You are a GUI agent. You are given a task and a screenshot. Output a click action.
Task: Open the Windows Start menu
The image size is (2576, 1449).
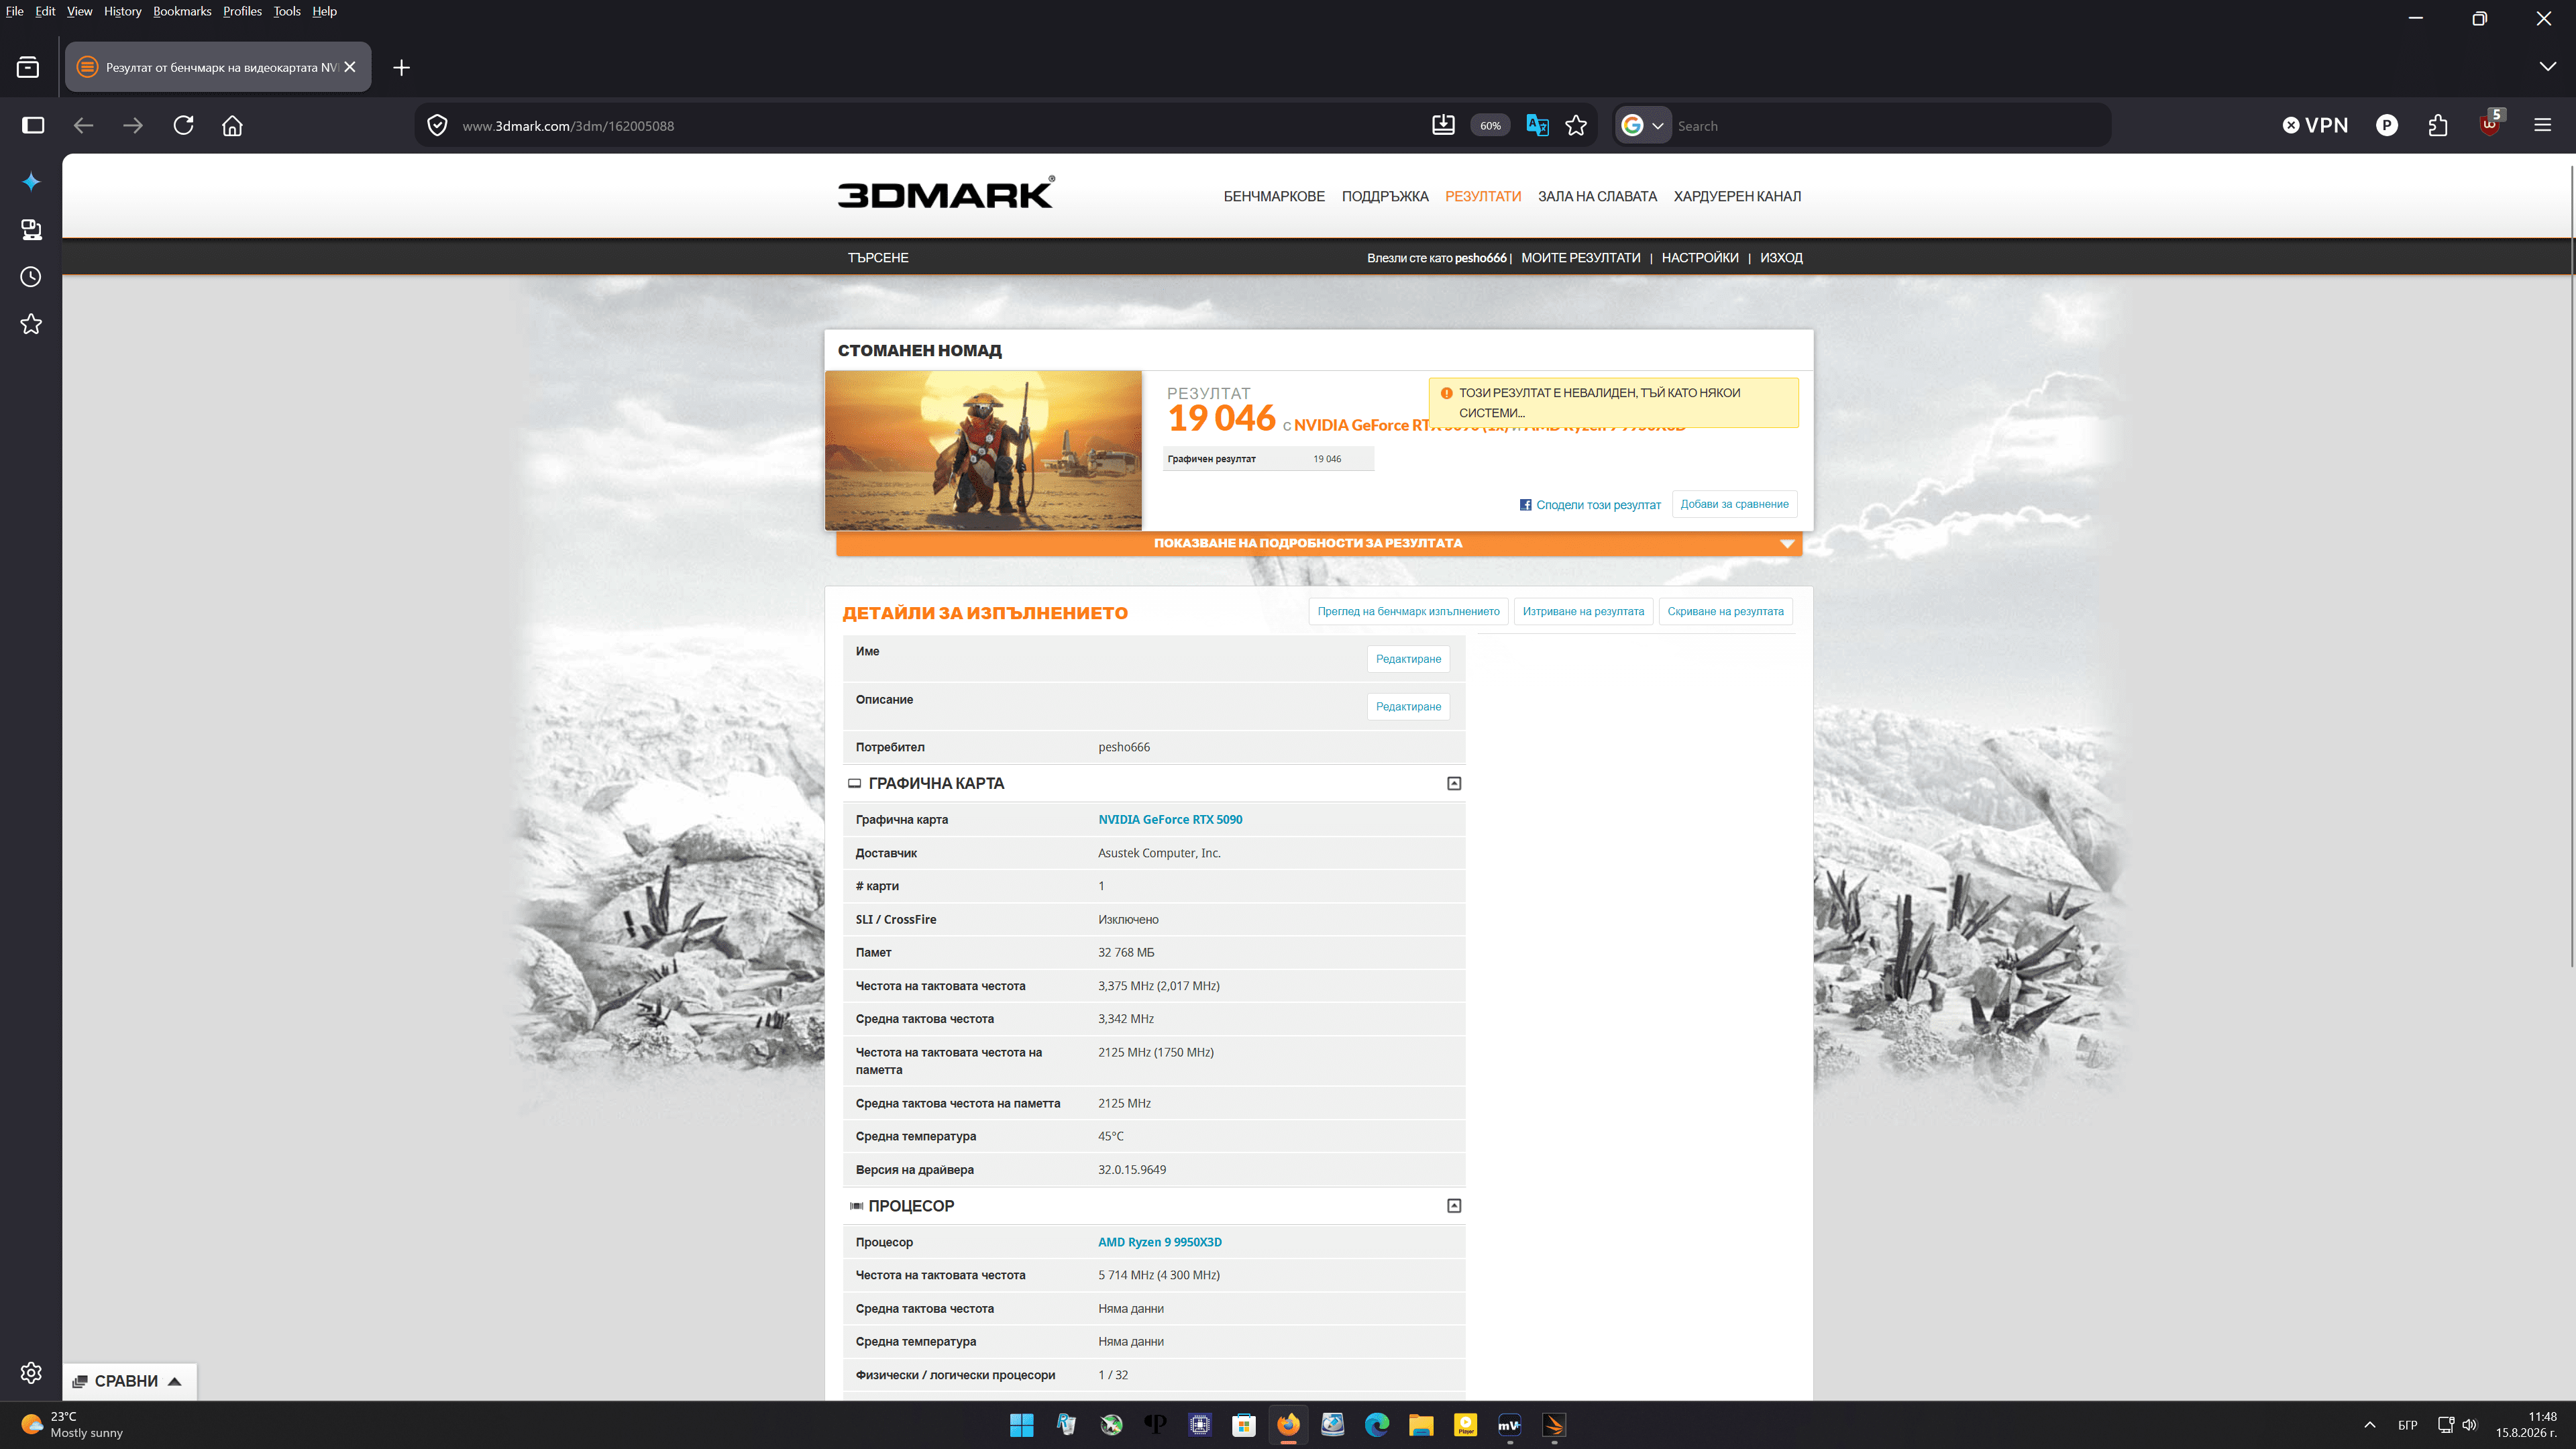click(x=1022, y=1424)
